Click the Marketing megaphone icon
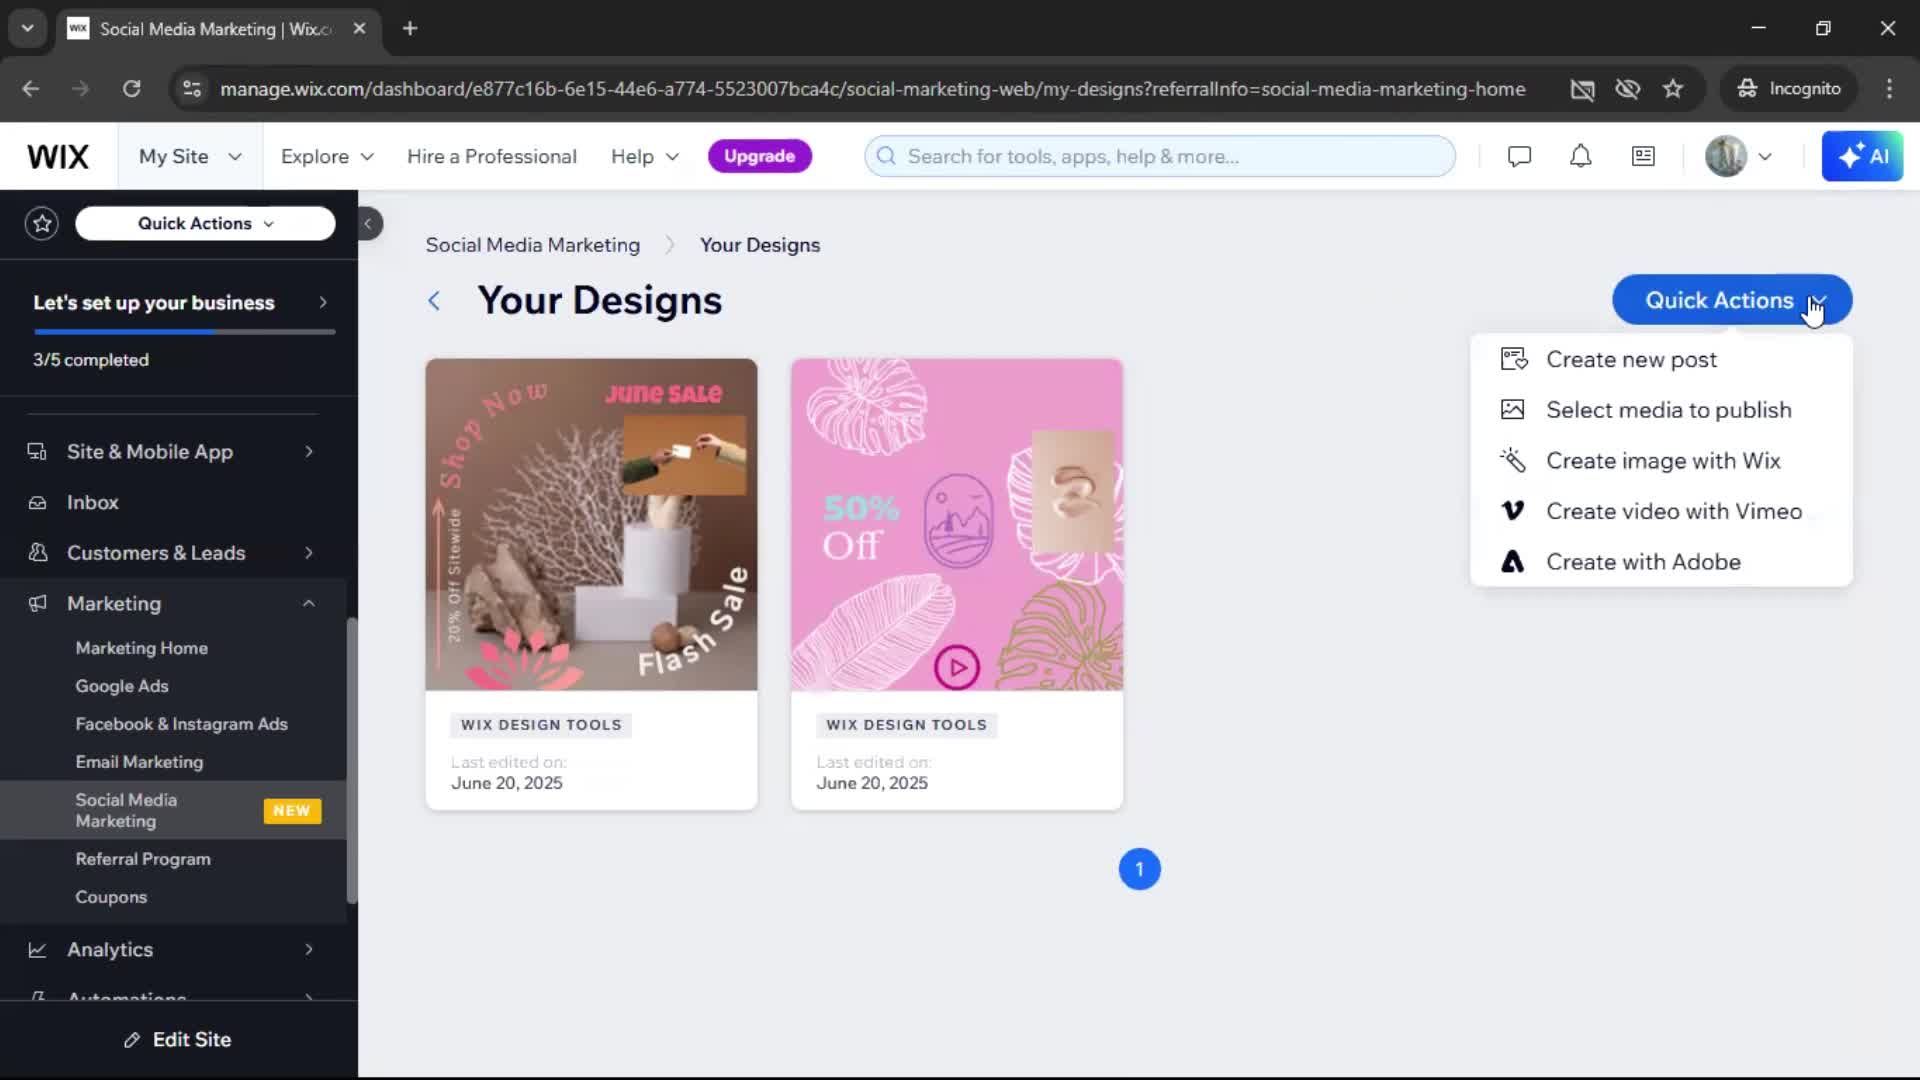 point(37,604)
